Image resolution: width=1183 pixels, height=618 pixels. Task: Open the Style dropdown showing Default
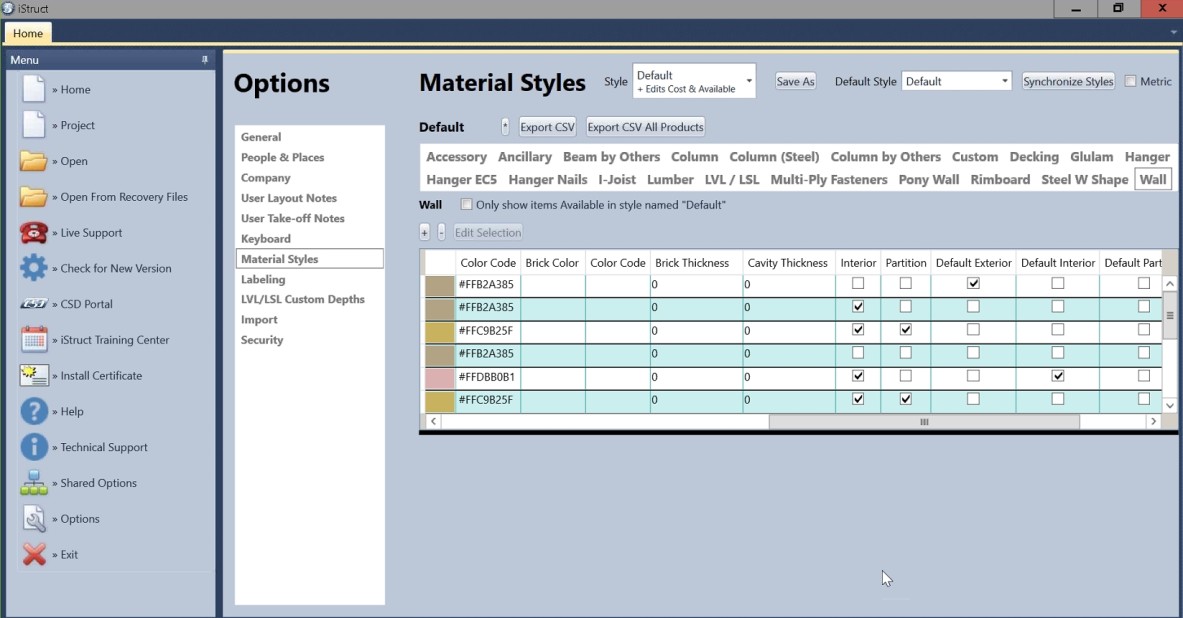click(694, 81)
